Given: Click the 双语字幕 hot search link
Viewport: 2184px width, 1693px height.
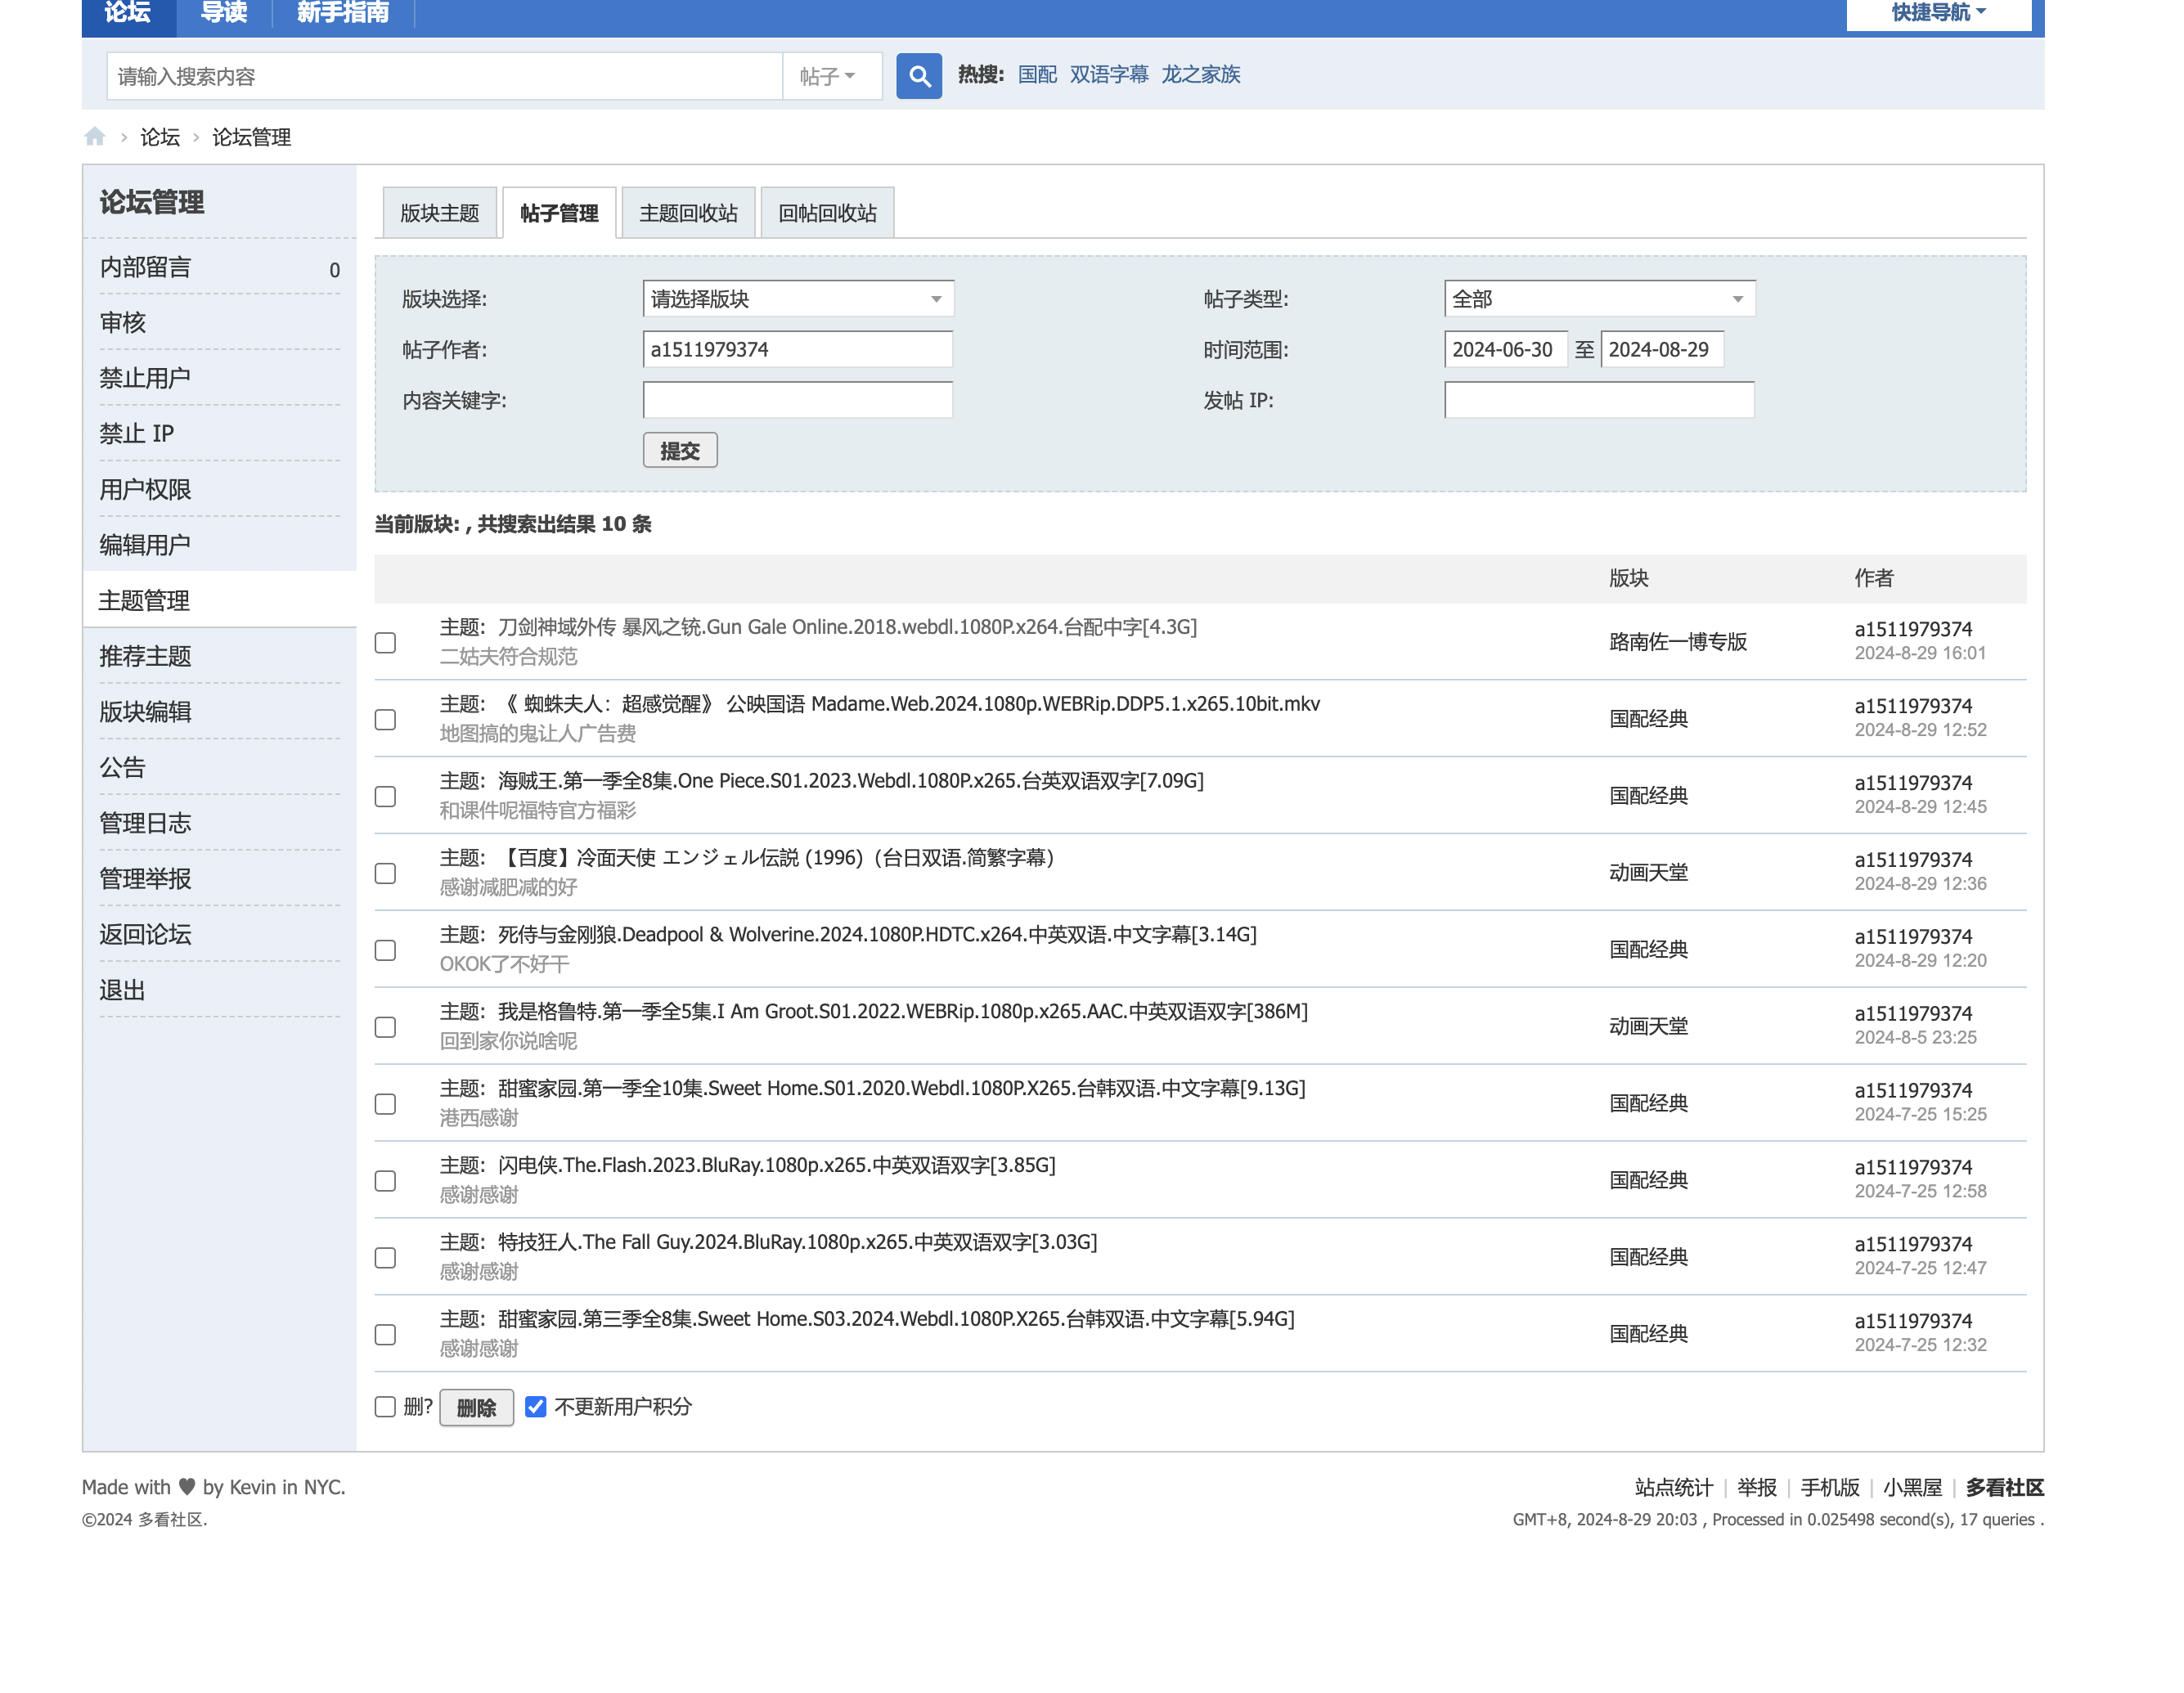Looking at the screenshot, I should (x=1109, y=75).
